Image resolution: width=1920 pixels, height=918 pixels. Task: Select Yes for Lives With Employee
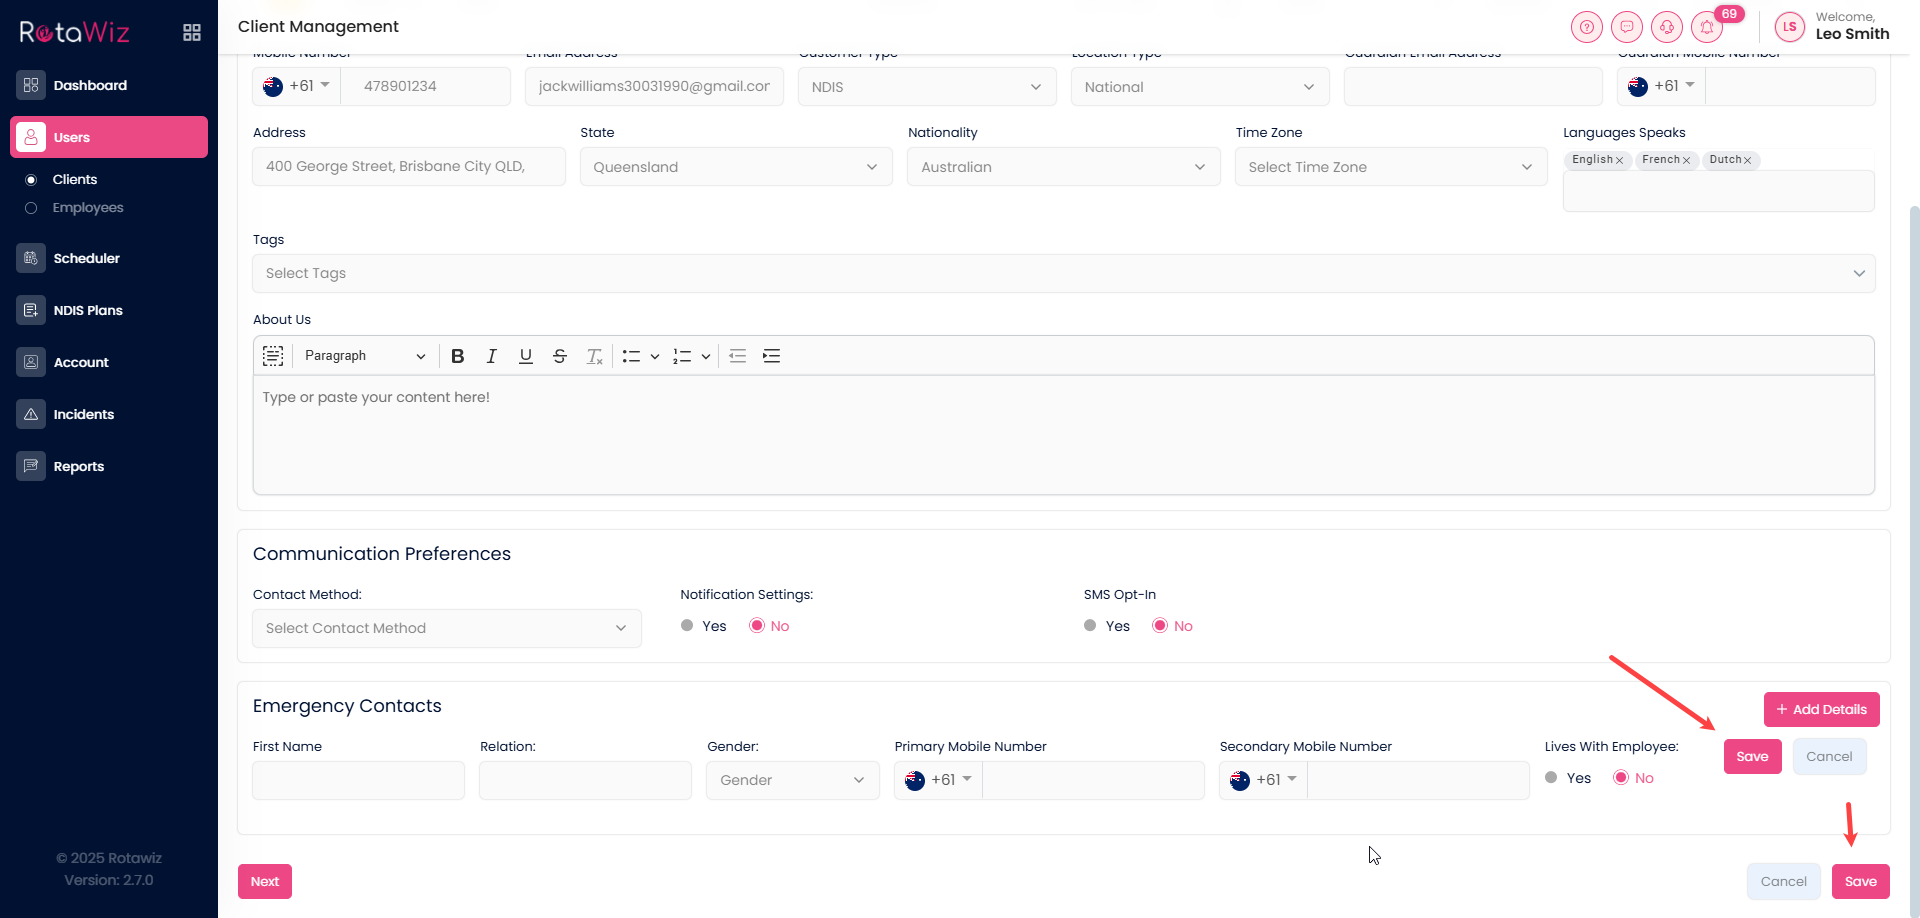[x=1551, y=778]
